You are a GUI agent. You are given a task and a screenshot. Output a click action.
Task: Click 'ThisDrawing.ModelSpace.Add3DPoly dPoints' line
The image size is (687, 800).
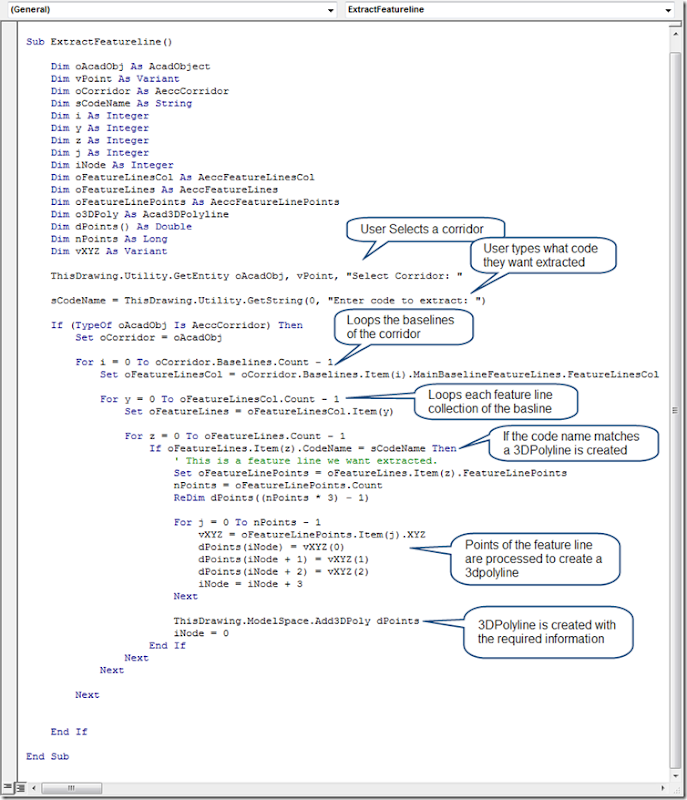[x=296, y=620]
